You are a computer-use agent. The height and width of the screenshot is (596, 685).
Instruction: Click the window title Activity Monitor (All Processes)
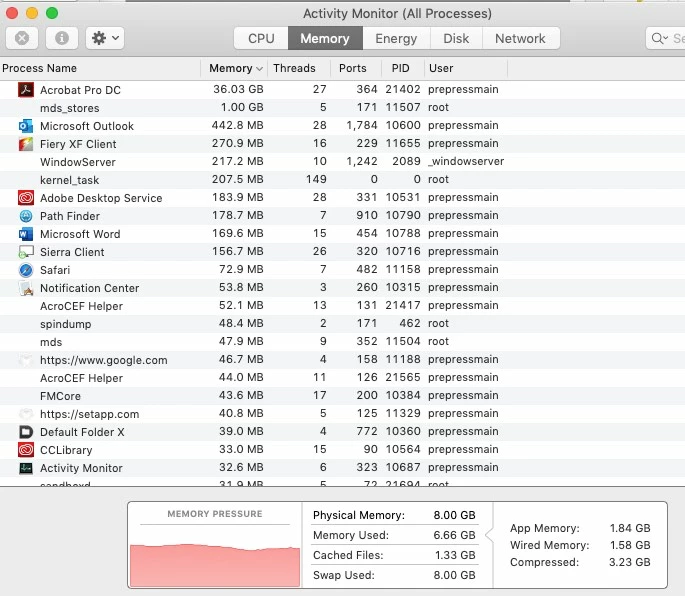pyautogui.click(x=397, y=14)
